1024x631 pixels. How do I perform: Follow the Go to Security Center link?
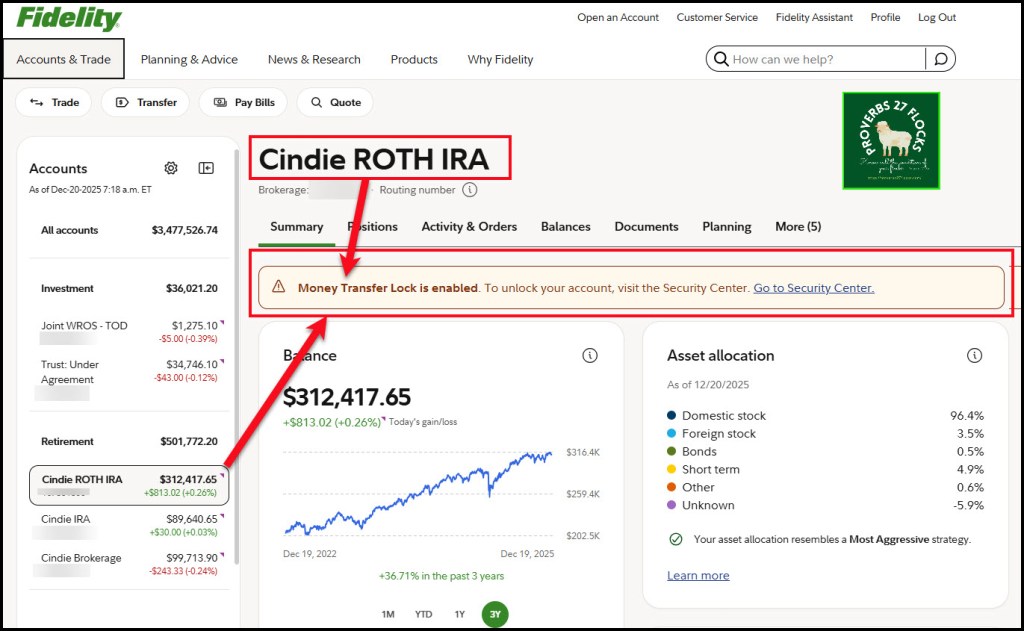tap(813, 288)
